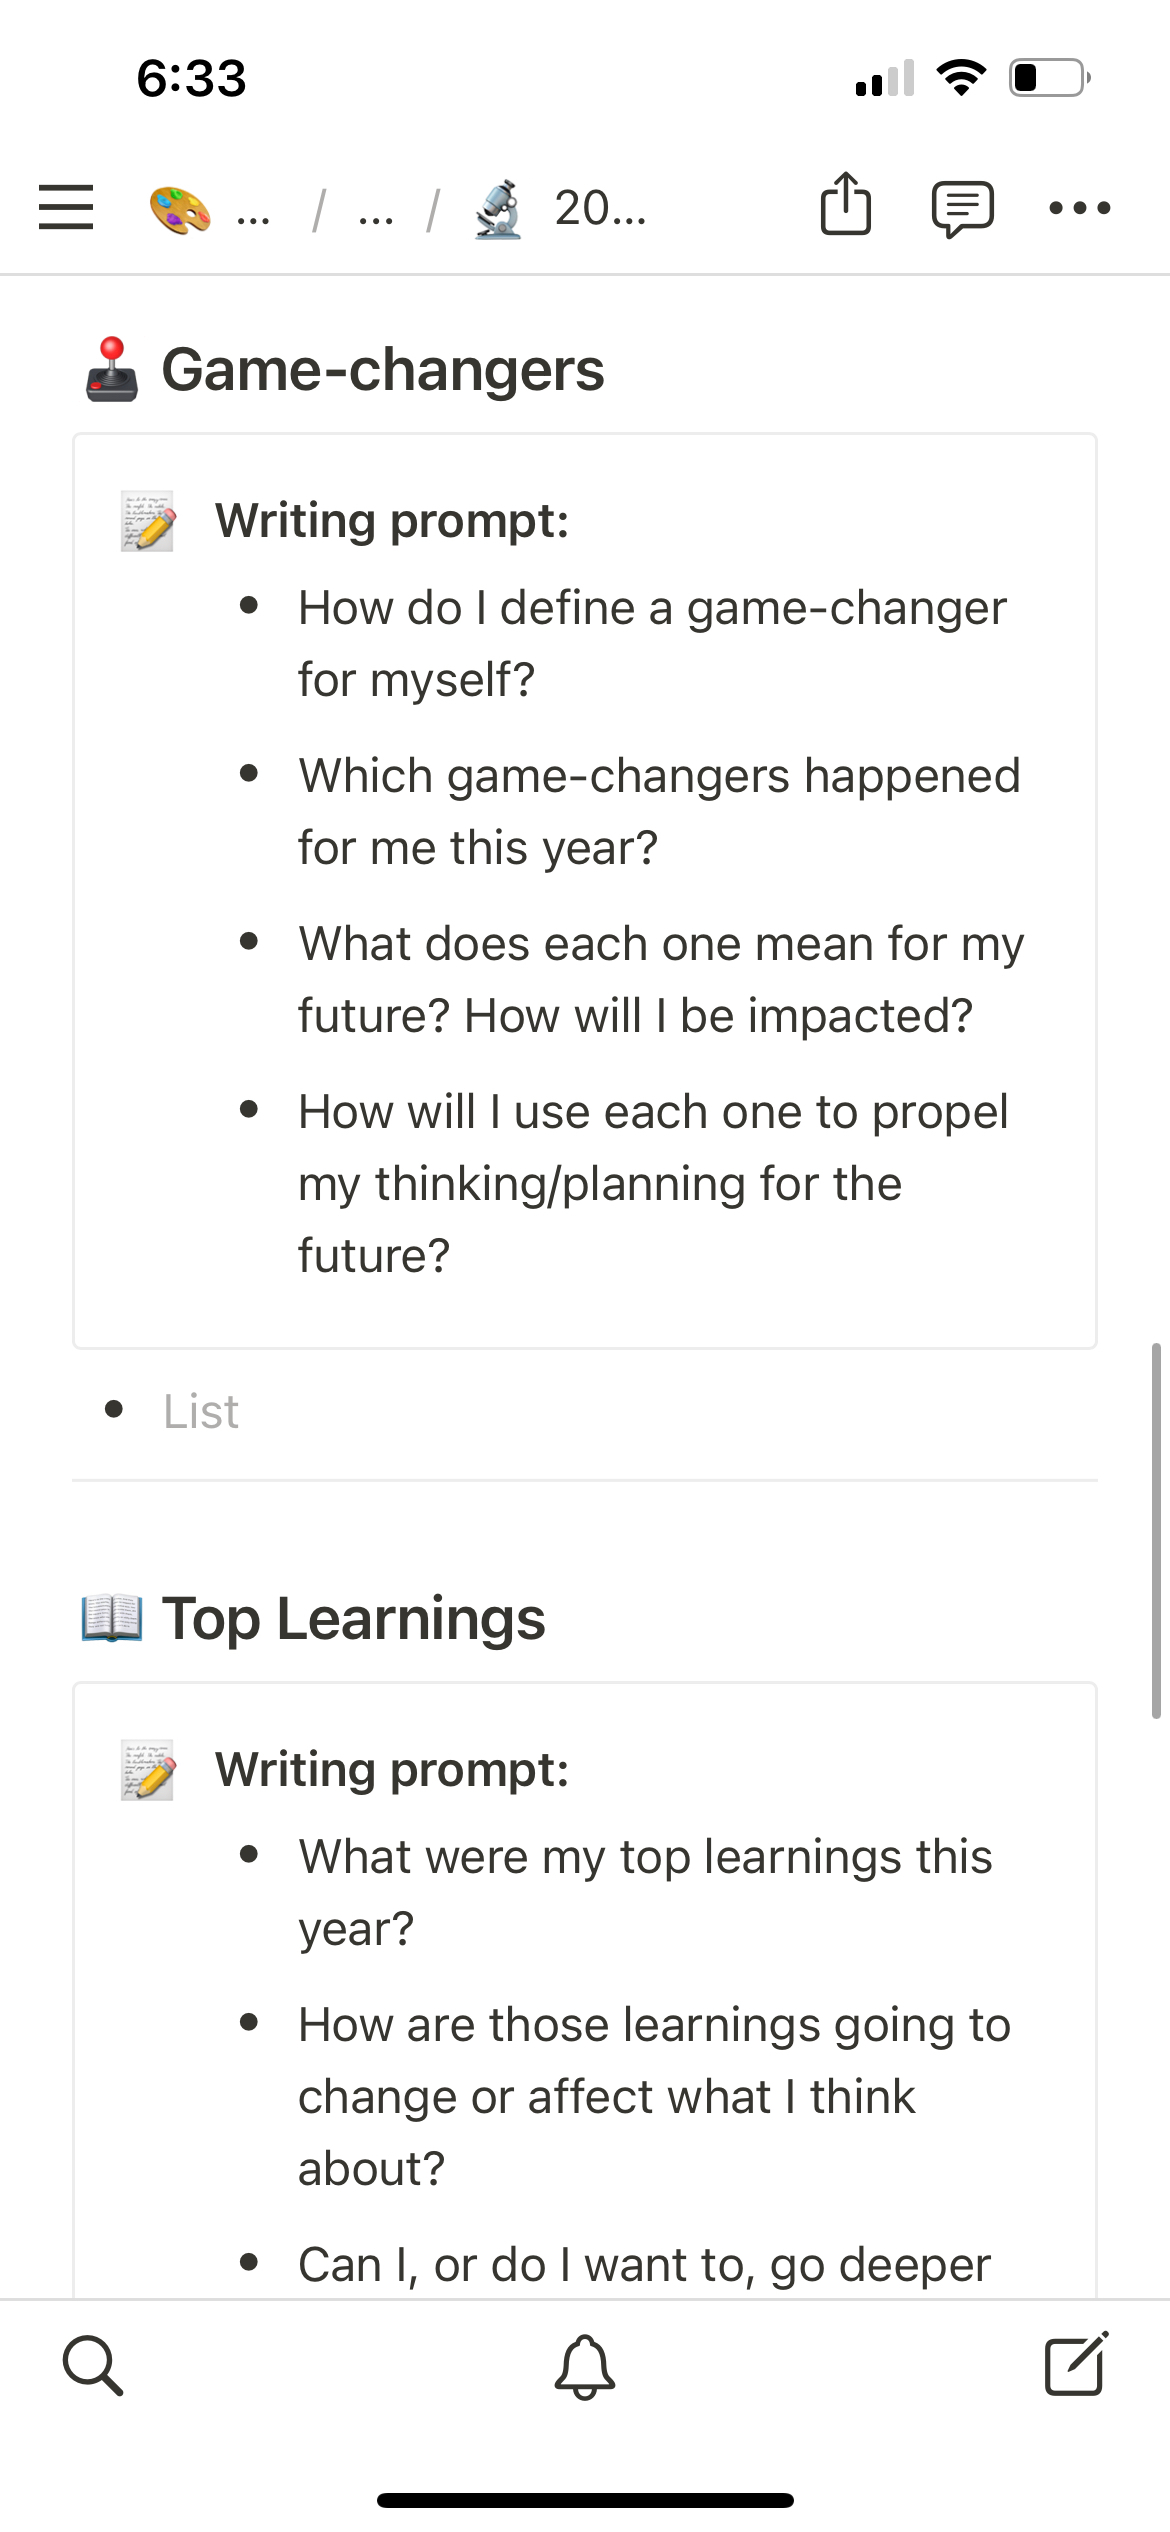Tap the memo icon in Top Learnings callout
1170x2532 pixels.
click(148, 1770)
